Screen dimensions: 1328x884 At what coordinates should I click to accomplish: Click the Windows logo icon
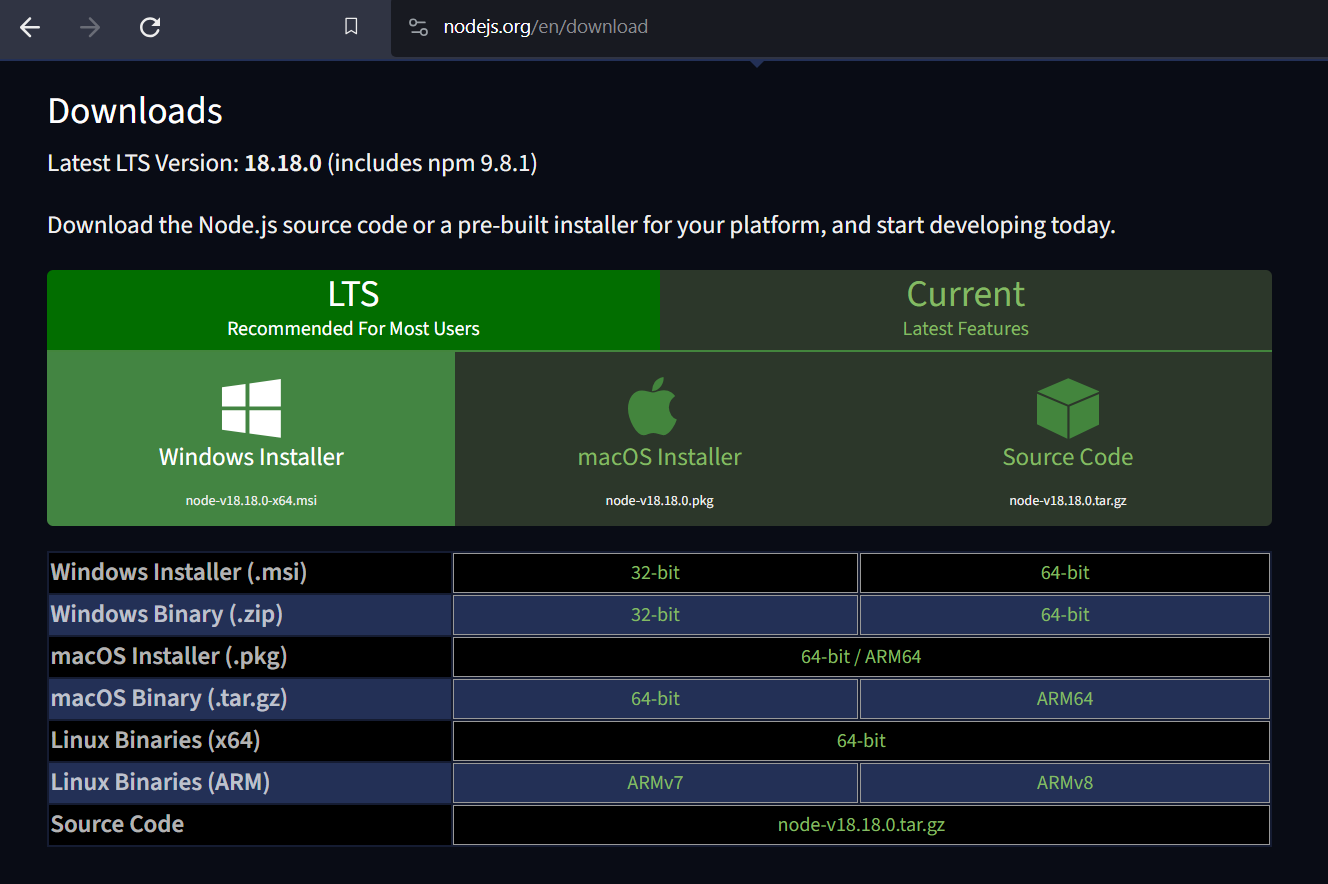coord(251,408)
